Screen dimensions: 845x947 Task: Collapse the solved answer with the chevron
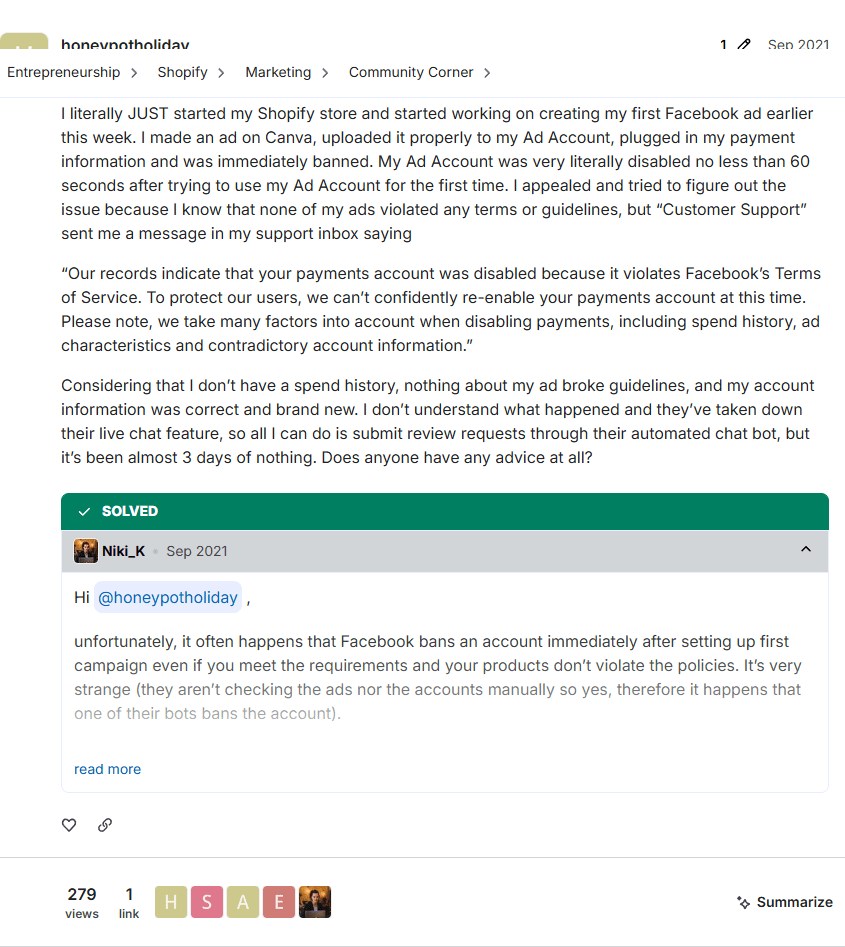(806, 549)
